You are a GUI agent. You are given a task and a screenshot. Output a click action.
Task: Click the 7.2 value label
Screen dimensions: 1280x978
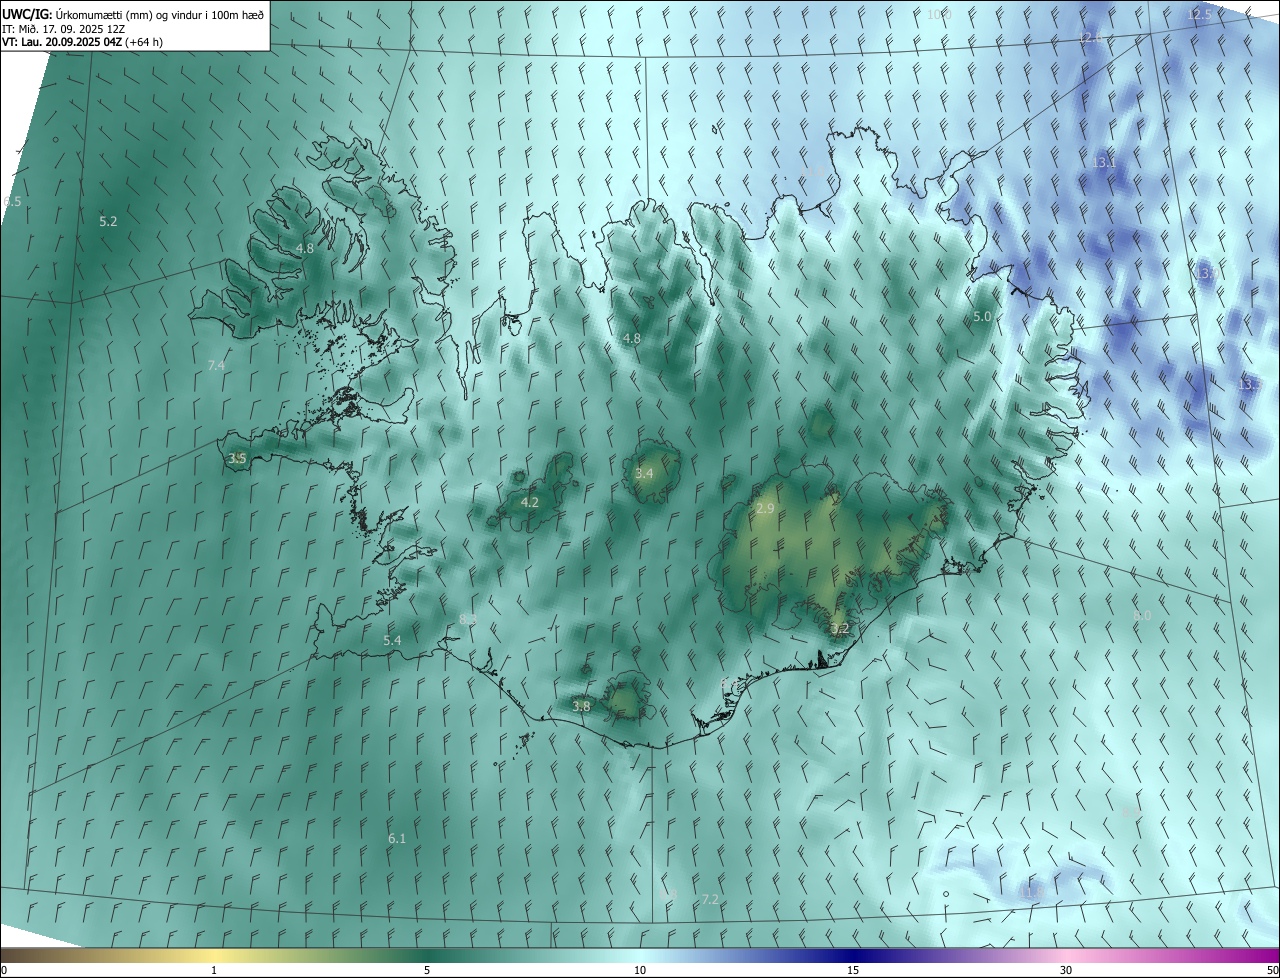[710, 900]
